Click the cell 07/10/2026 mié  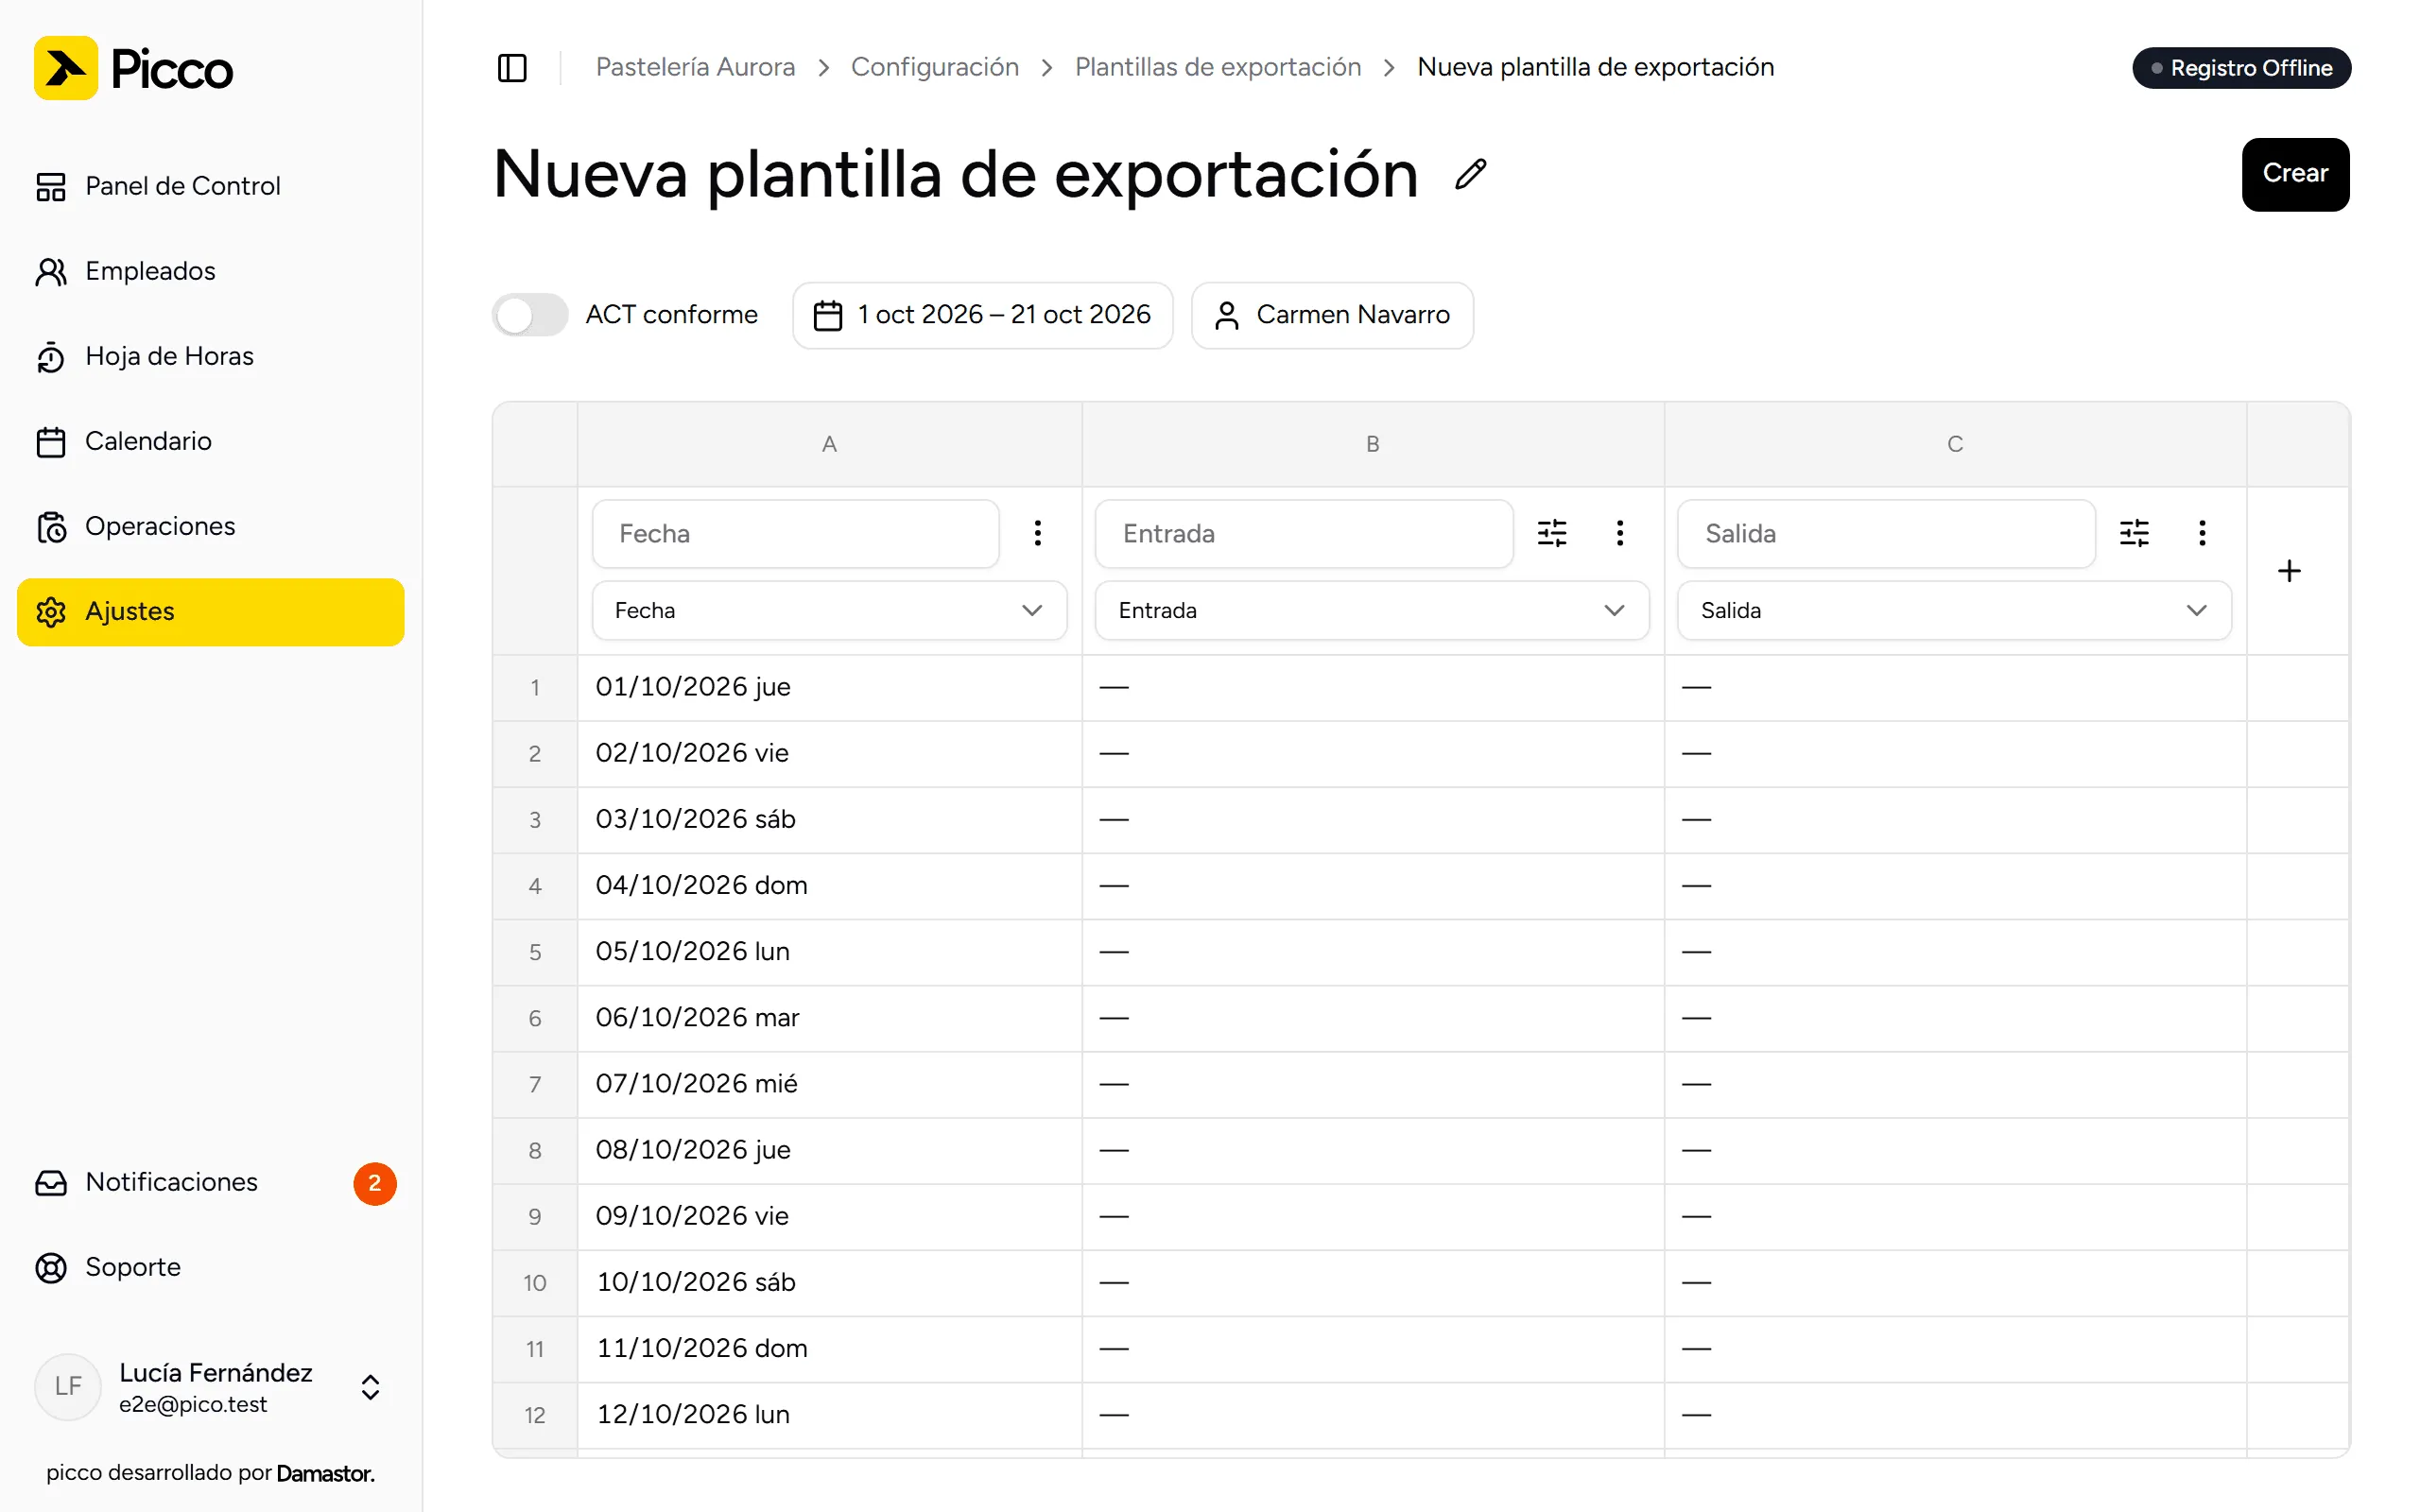tap(829, 1084)
